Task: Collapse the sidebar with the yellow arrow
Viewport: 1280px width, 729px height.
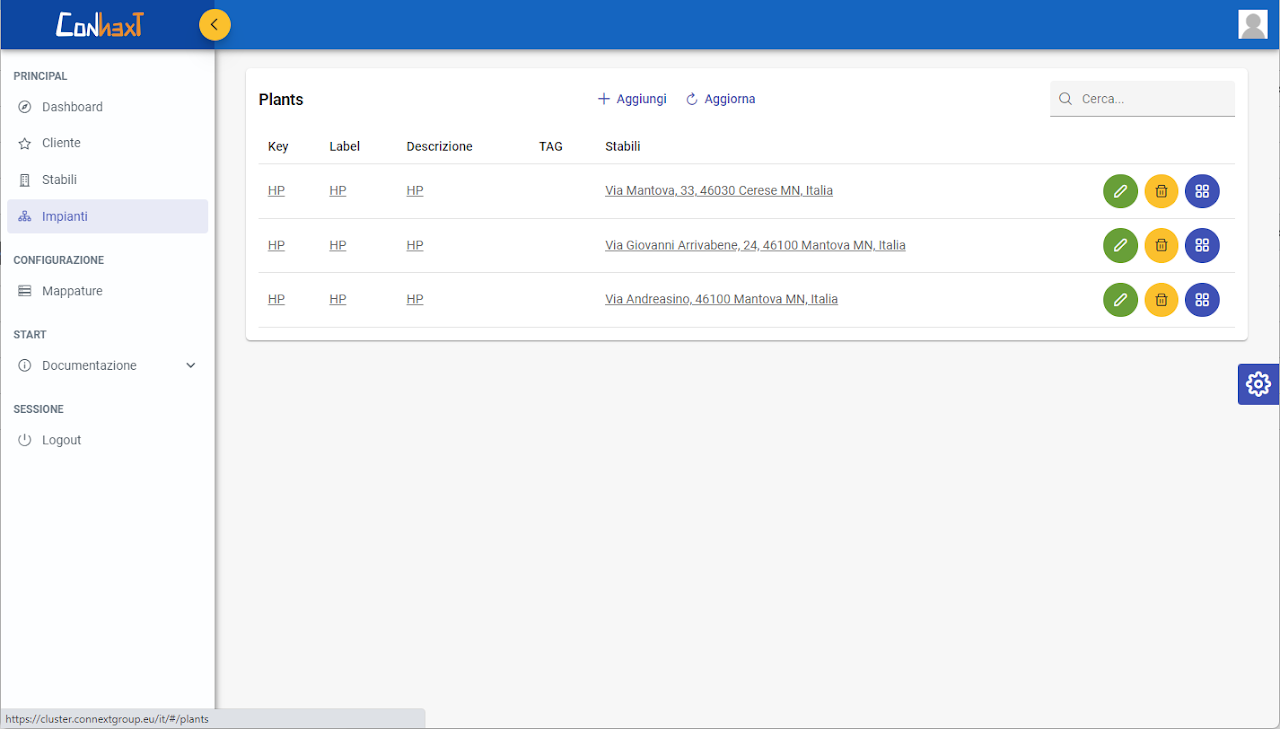Action: click(215, 24)
